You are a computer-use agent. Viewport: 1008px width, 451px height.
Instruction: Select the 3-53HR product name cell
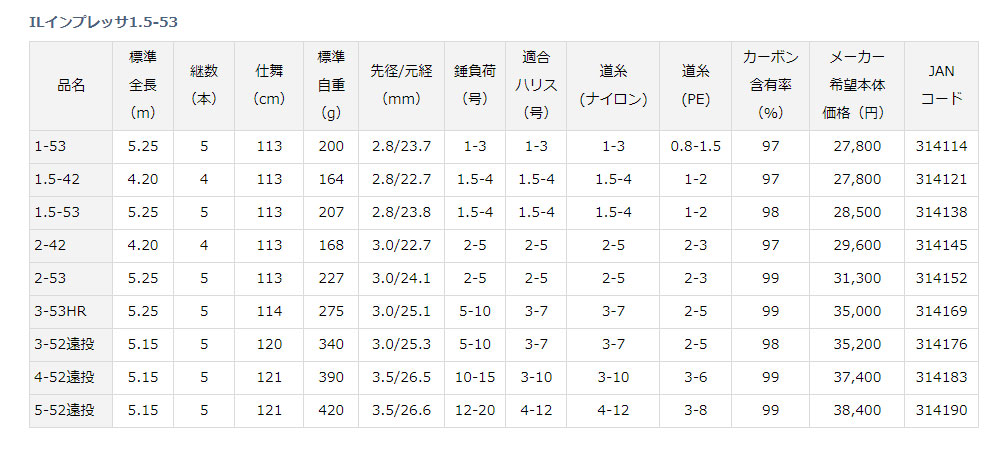click(61, 311)
